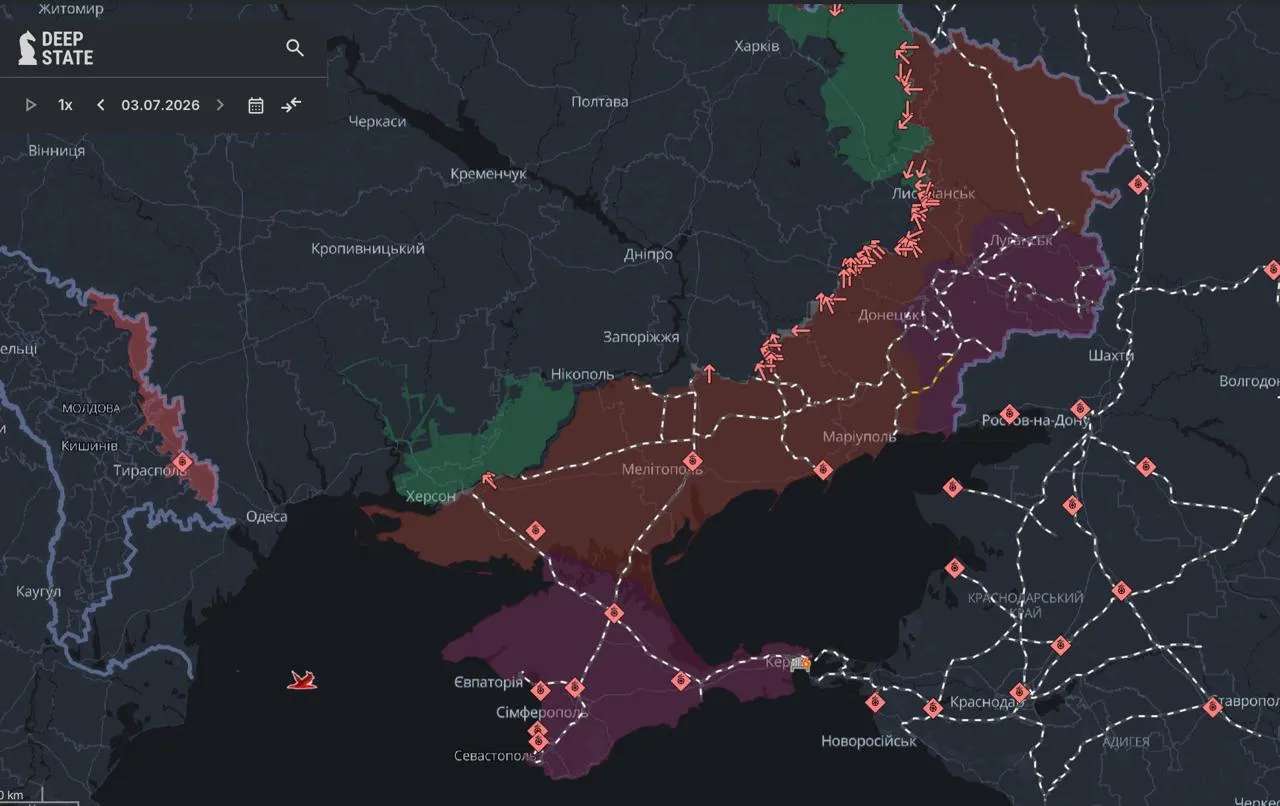The image size is (1280, 806).
Task: Open the compare dates arrows icon
Action: pos(291,105)
